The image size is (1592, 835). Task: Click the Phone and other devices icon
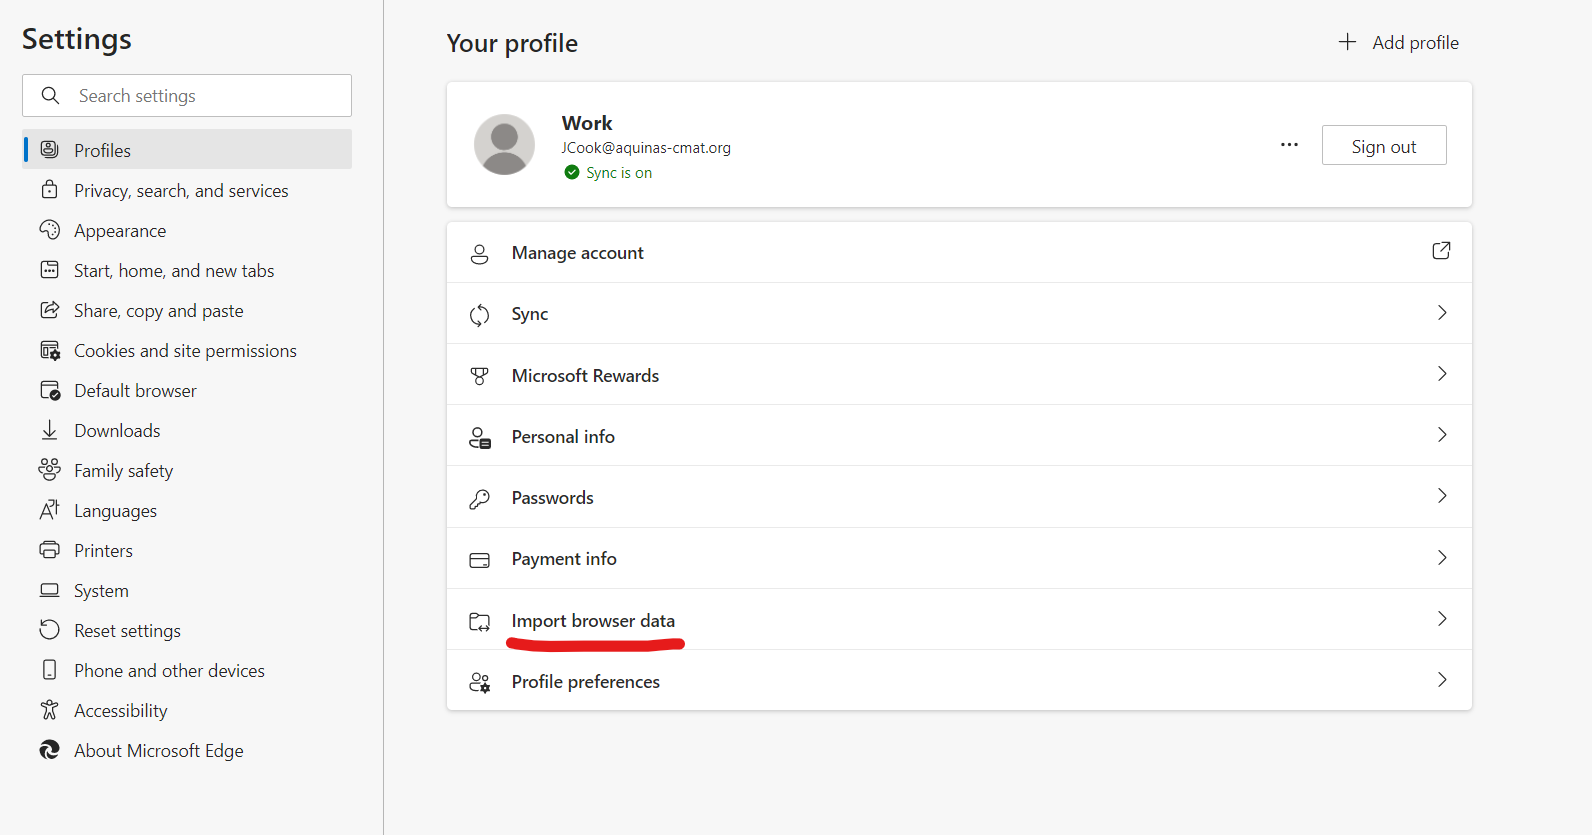coord(49,670)
